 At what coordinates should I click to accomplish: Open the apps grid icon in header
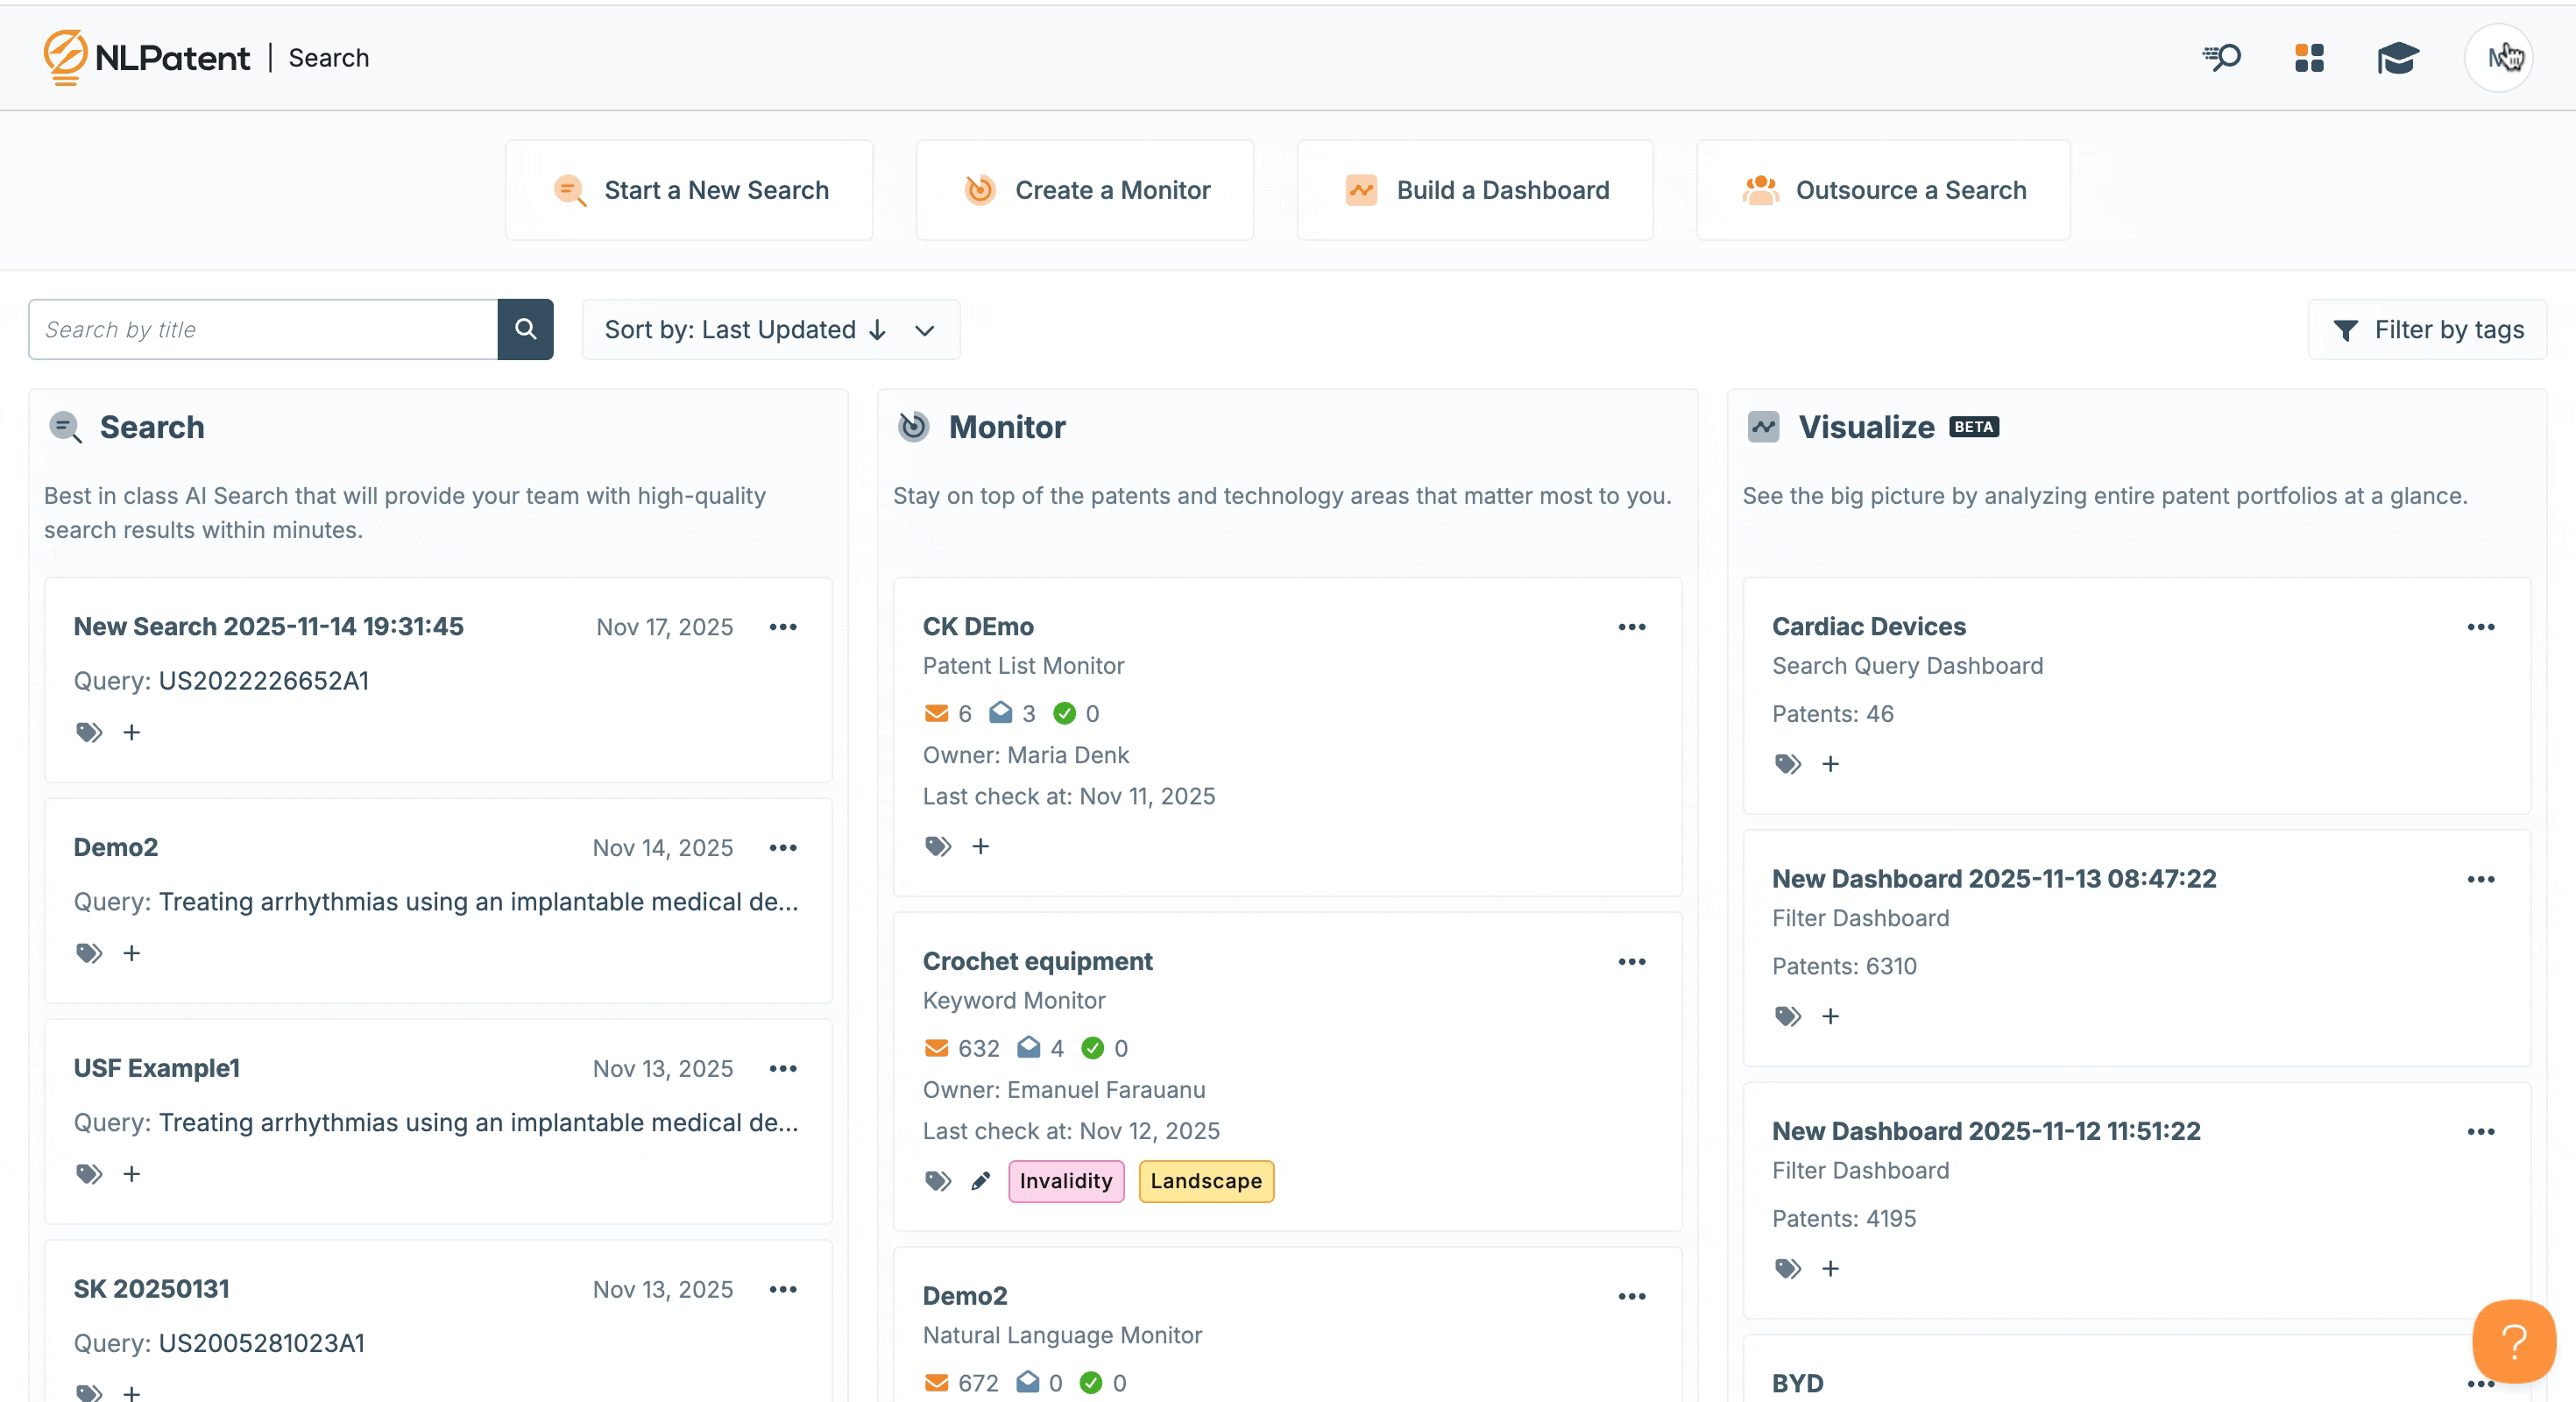2309,58
